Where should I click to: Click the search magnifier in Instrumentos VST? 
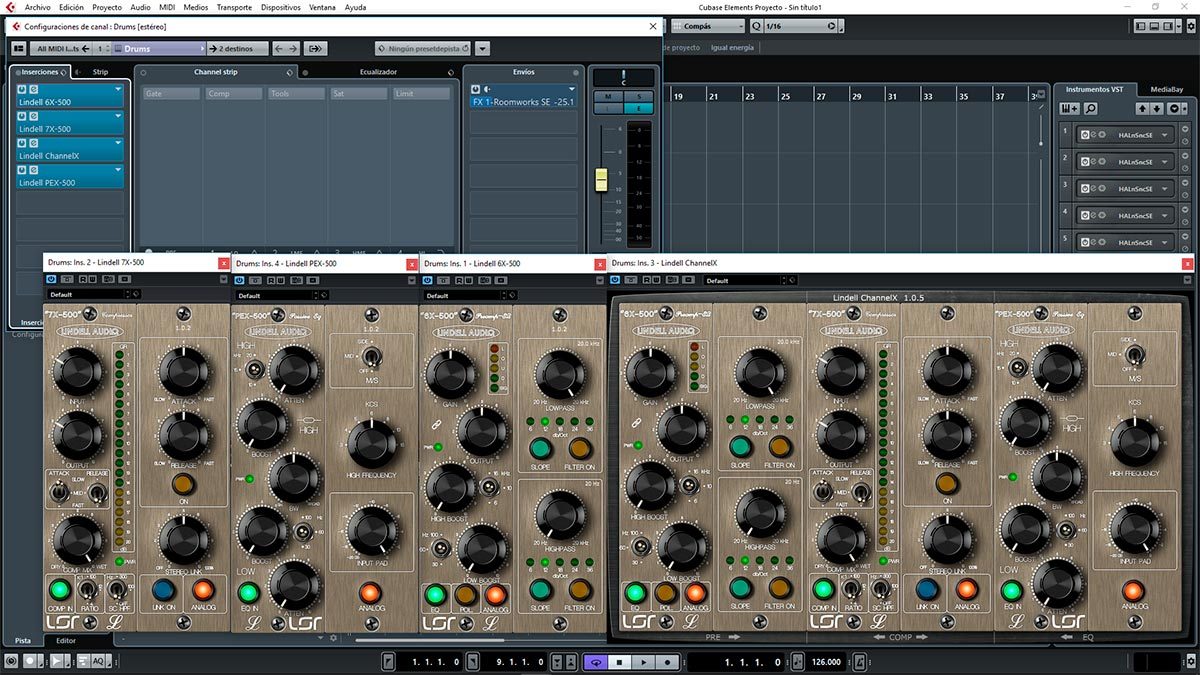click(1090, 108)
